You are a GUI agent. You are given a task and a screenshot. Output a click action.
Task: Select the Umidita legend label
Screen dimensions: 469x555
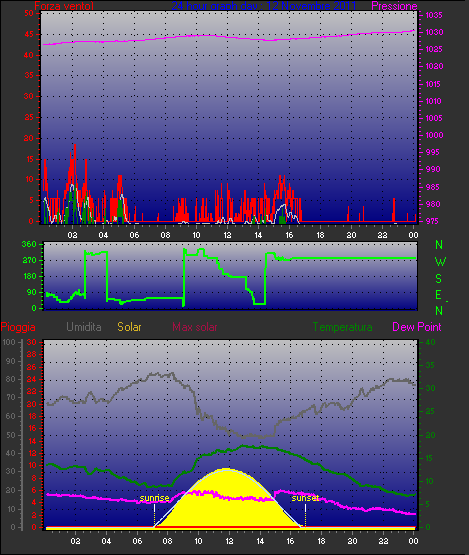click(x=84, y=327)
